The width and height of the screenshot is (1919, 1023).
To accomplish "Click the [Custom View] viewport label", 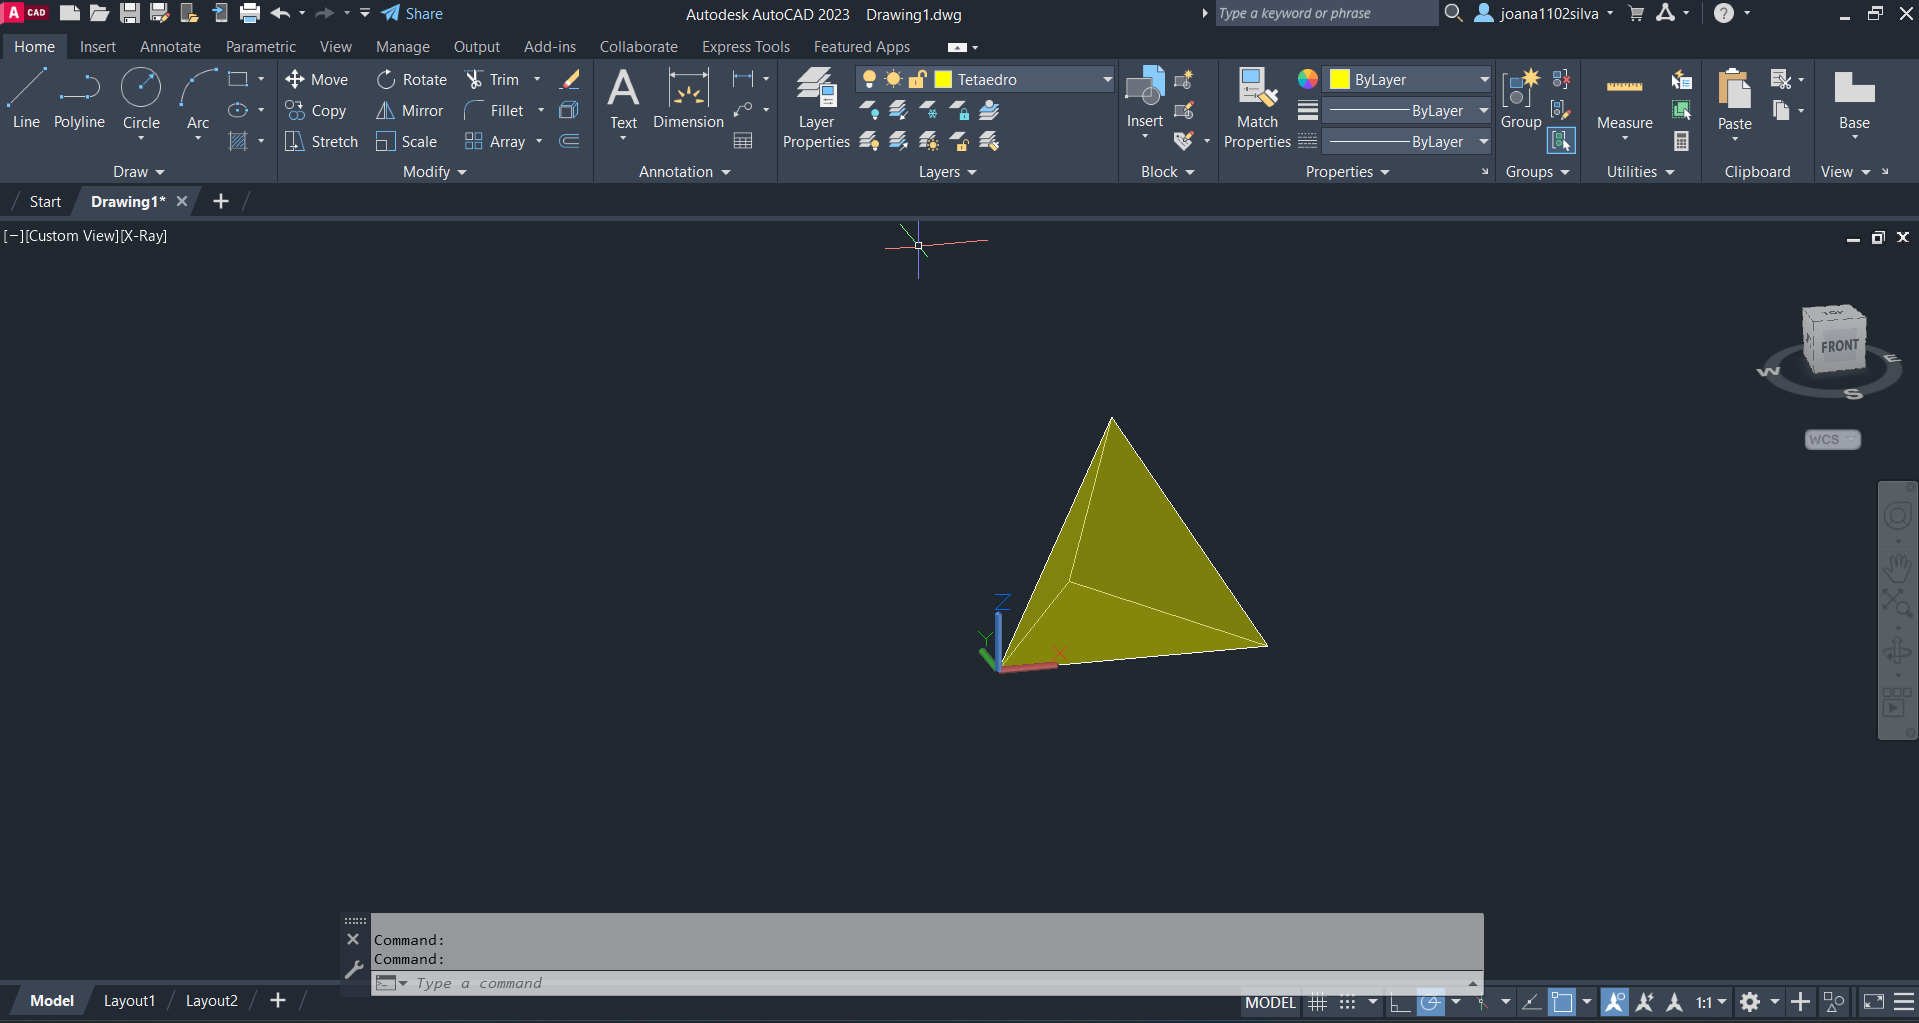I will 72,236.
